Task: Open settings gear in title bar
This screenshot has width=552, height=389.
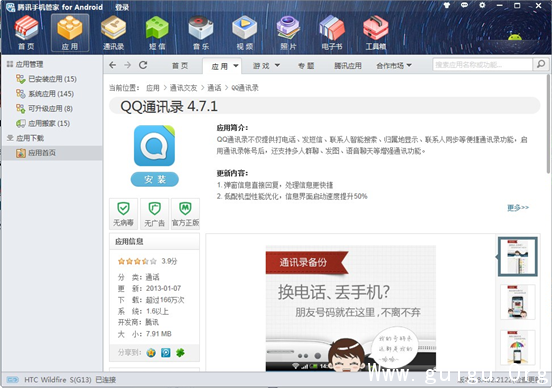Action: [482, 5]
